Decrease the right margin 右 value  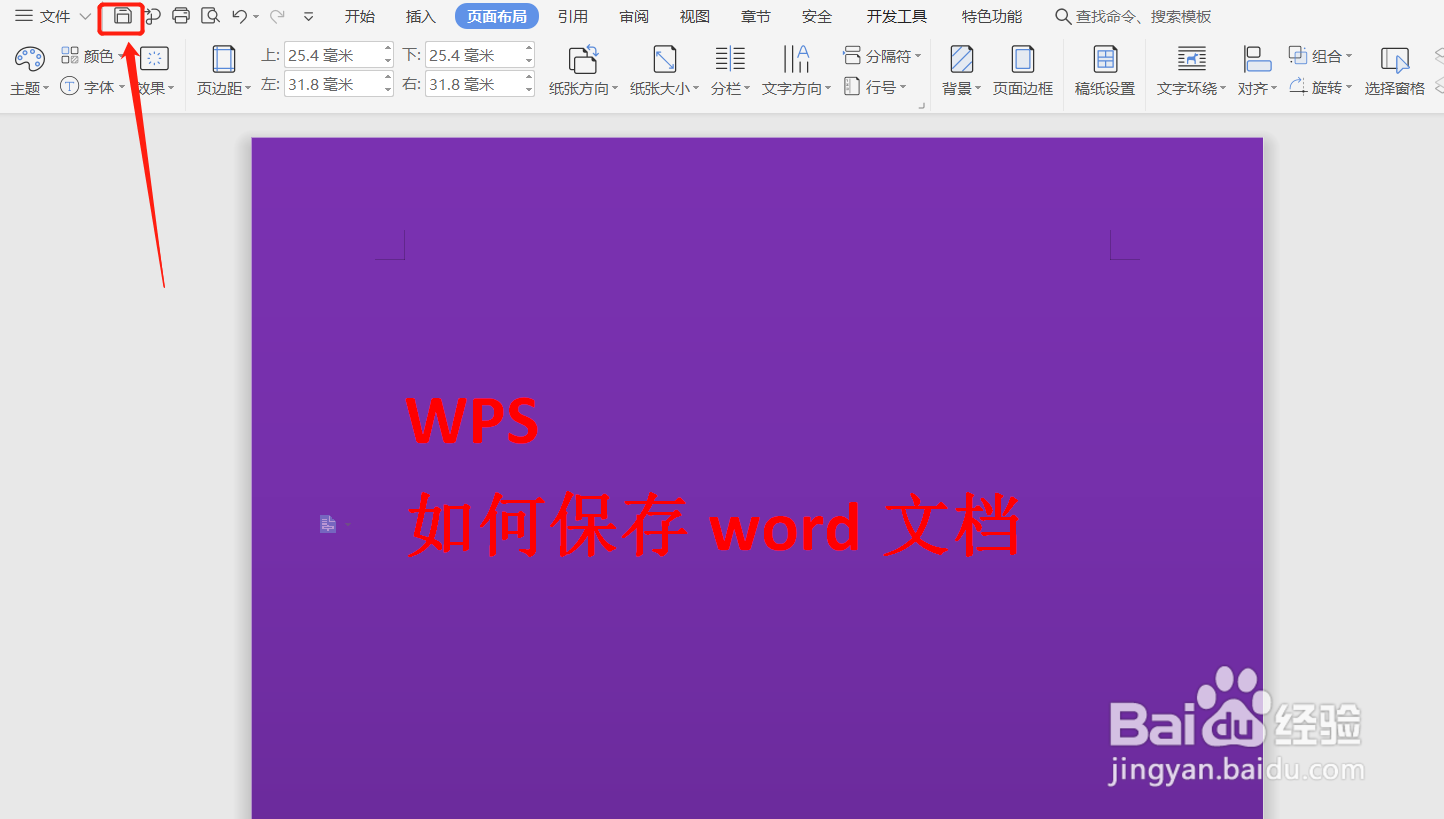click(x=529, y=91)
